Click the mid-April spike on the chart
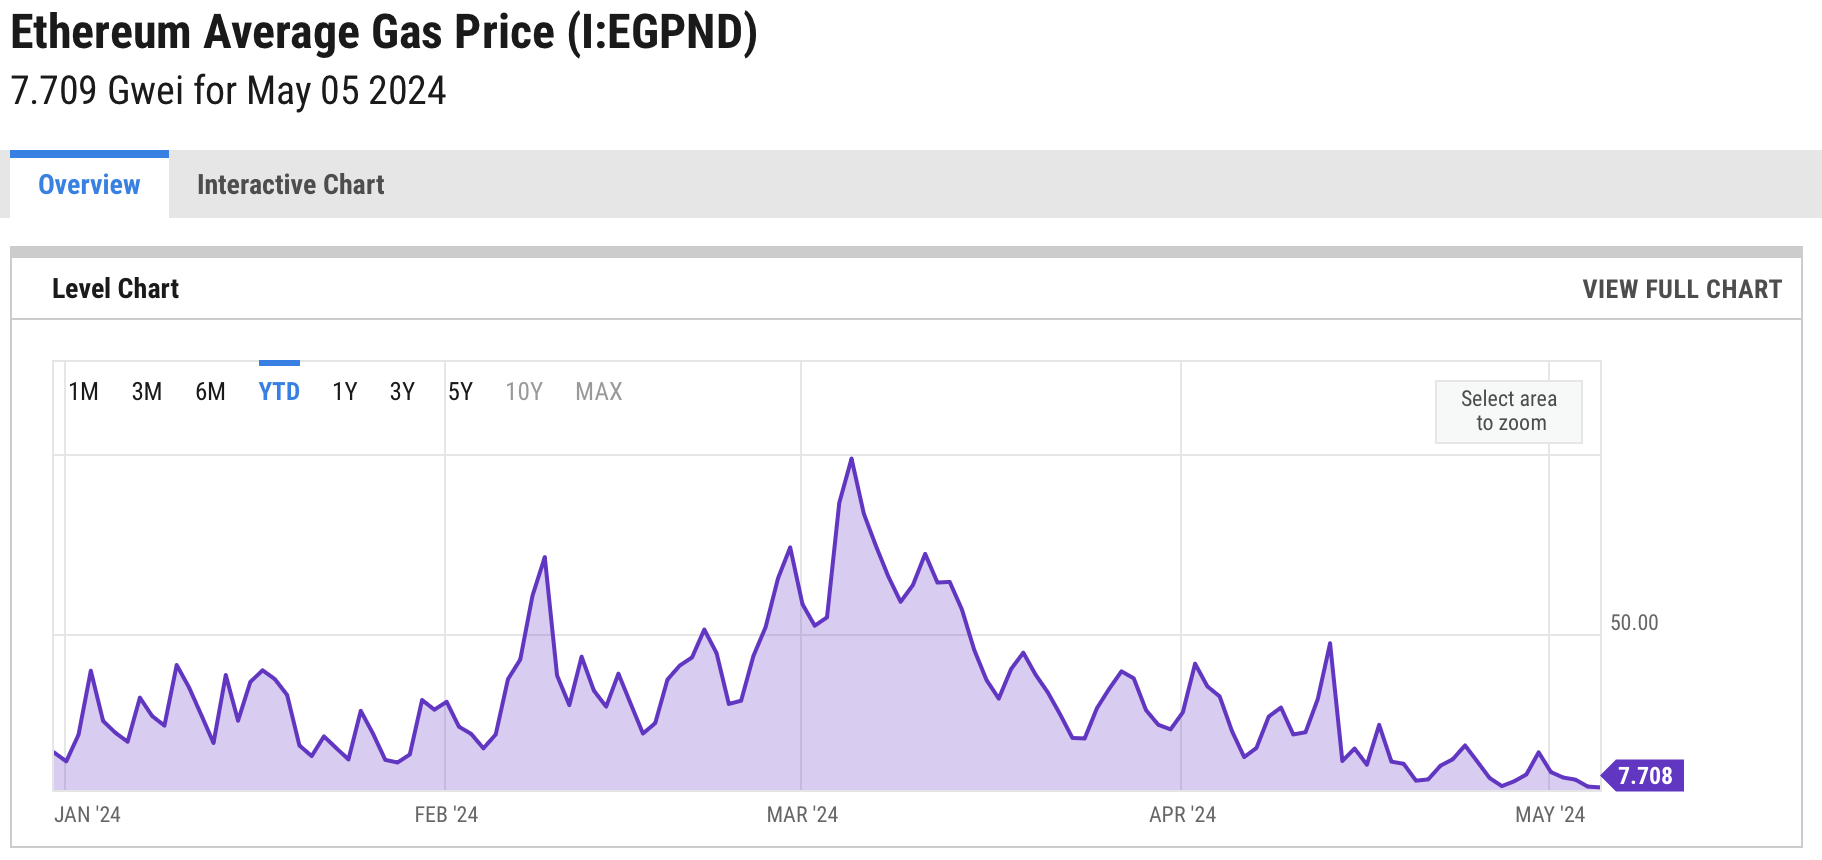 pyautogui.click(x=1330, y=644)
